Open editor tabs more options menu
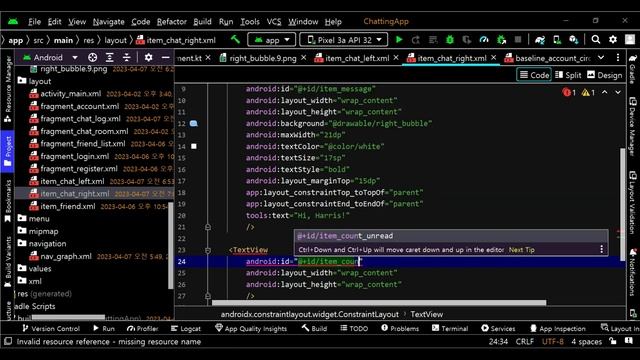The image size is (640, 360). [618, 58]
